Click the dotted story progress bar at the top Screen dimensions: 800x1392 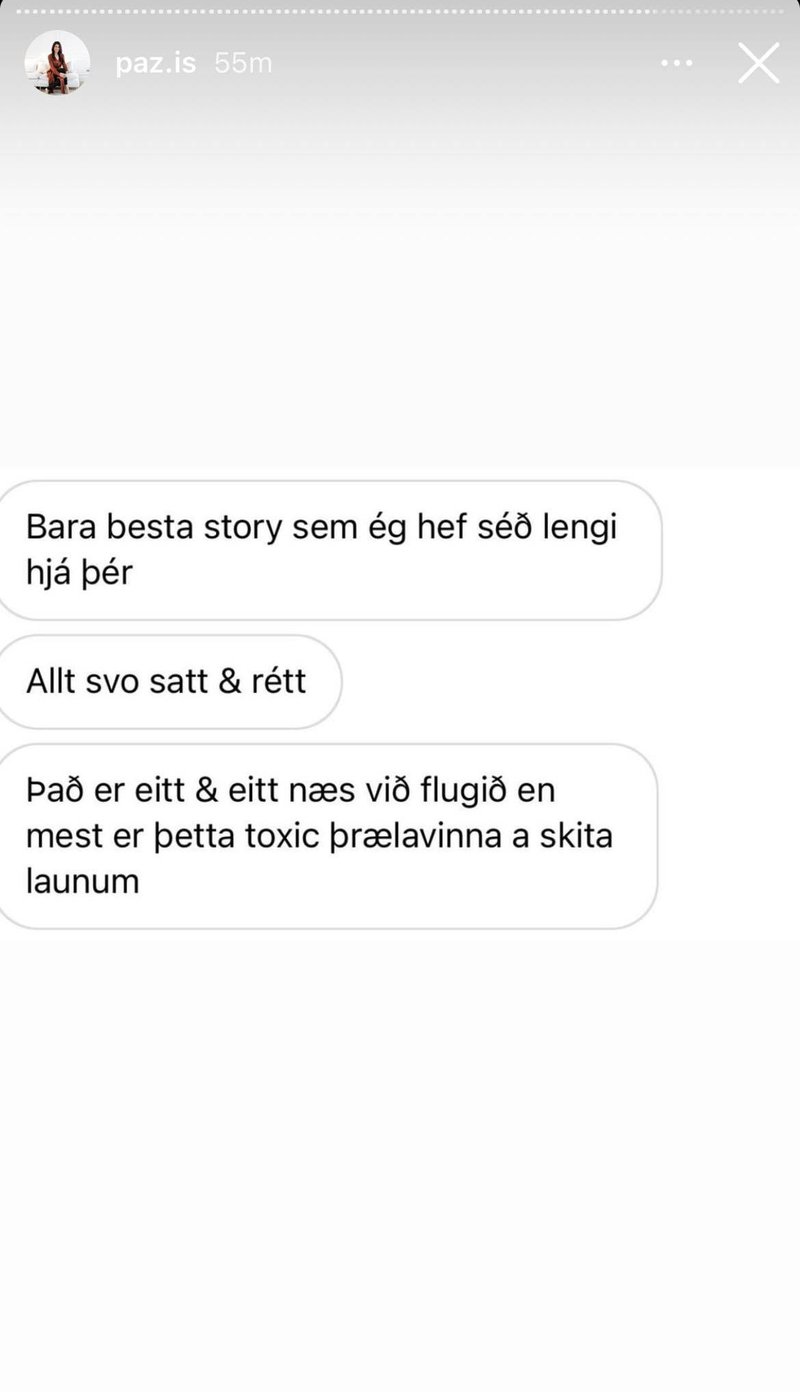(x=400, y=11)
